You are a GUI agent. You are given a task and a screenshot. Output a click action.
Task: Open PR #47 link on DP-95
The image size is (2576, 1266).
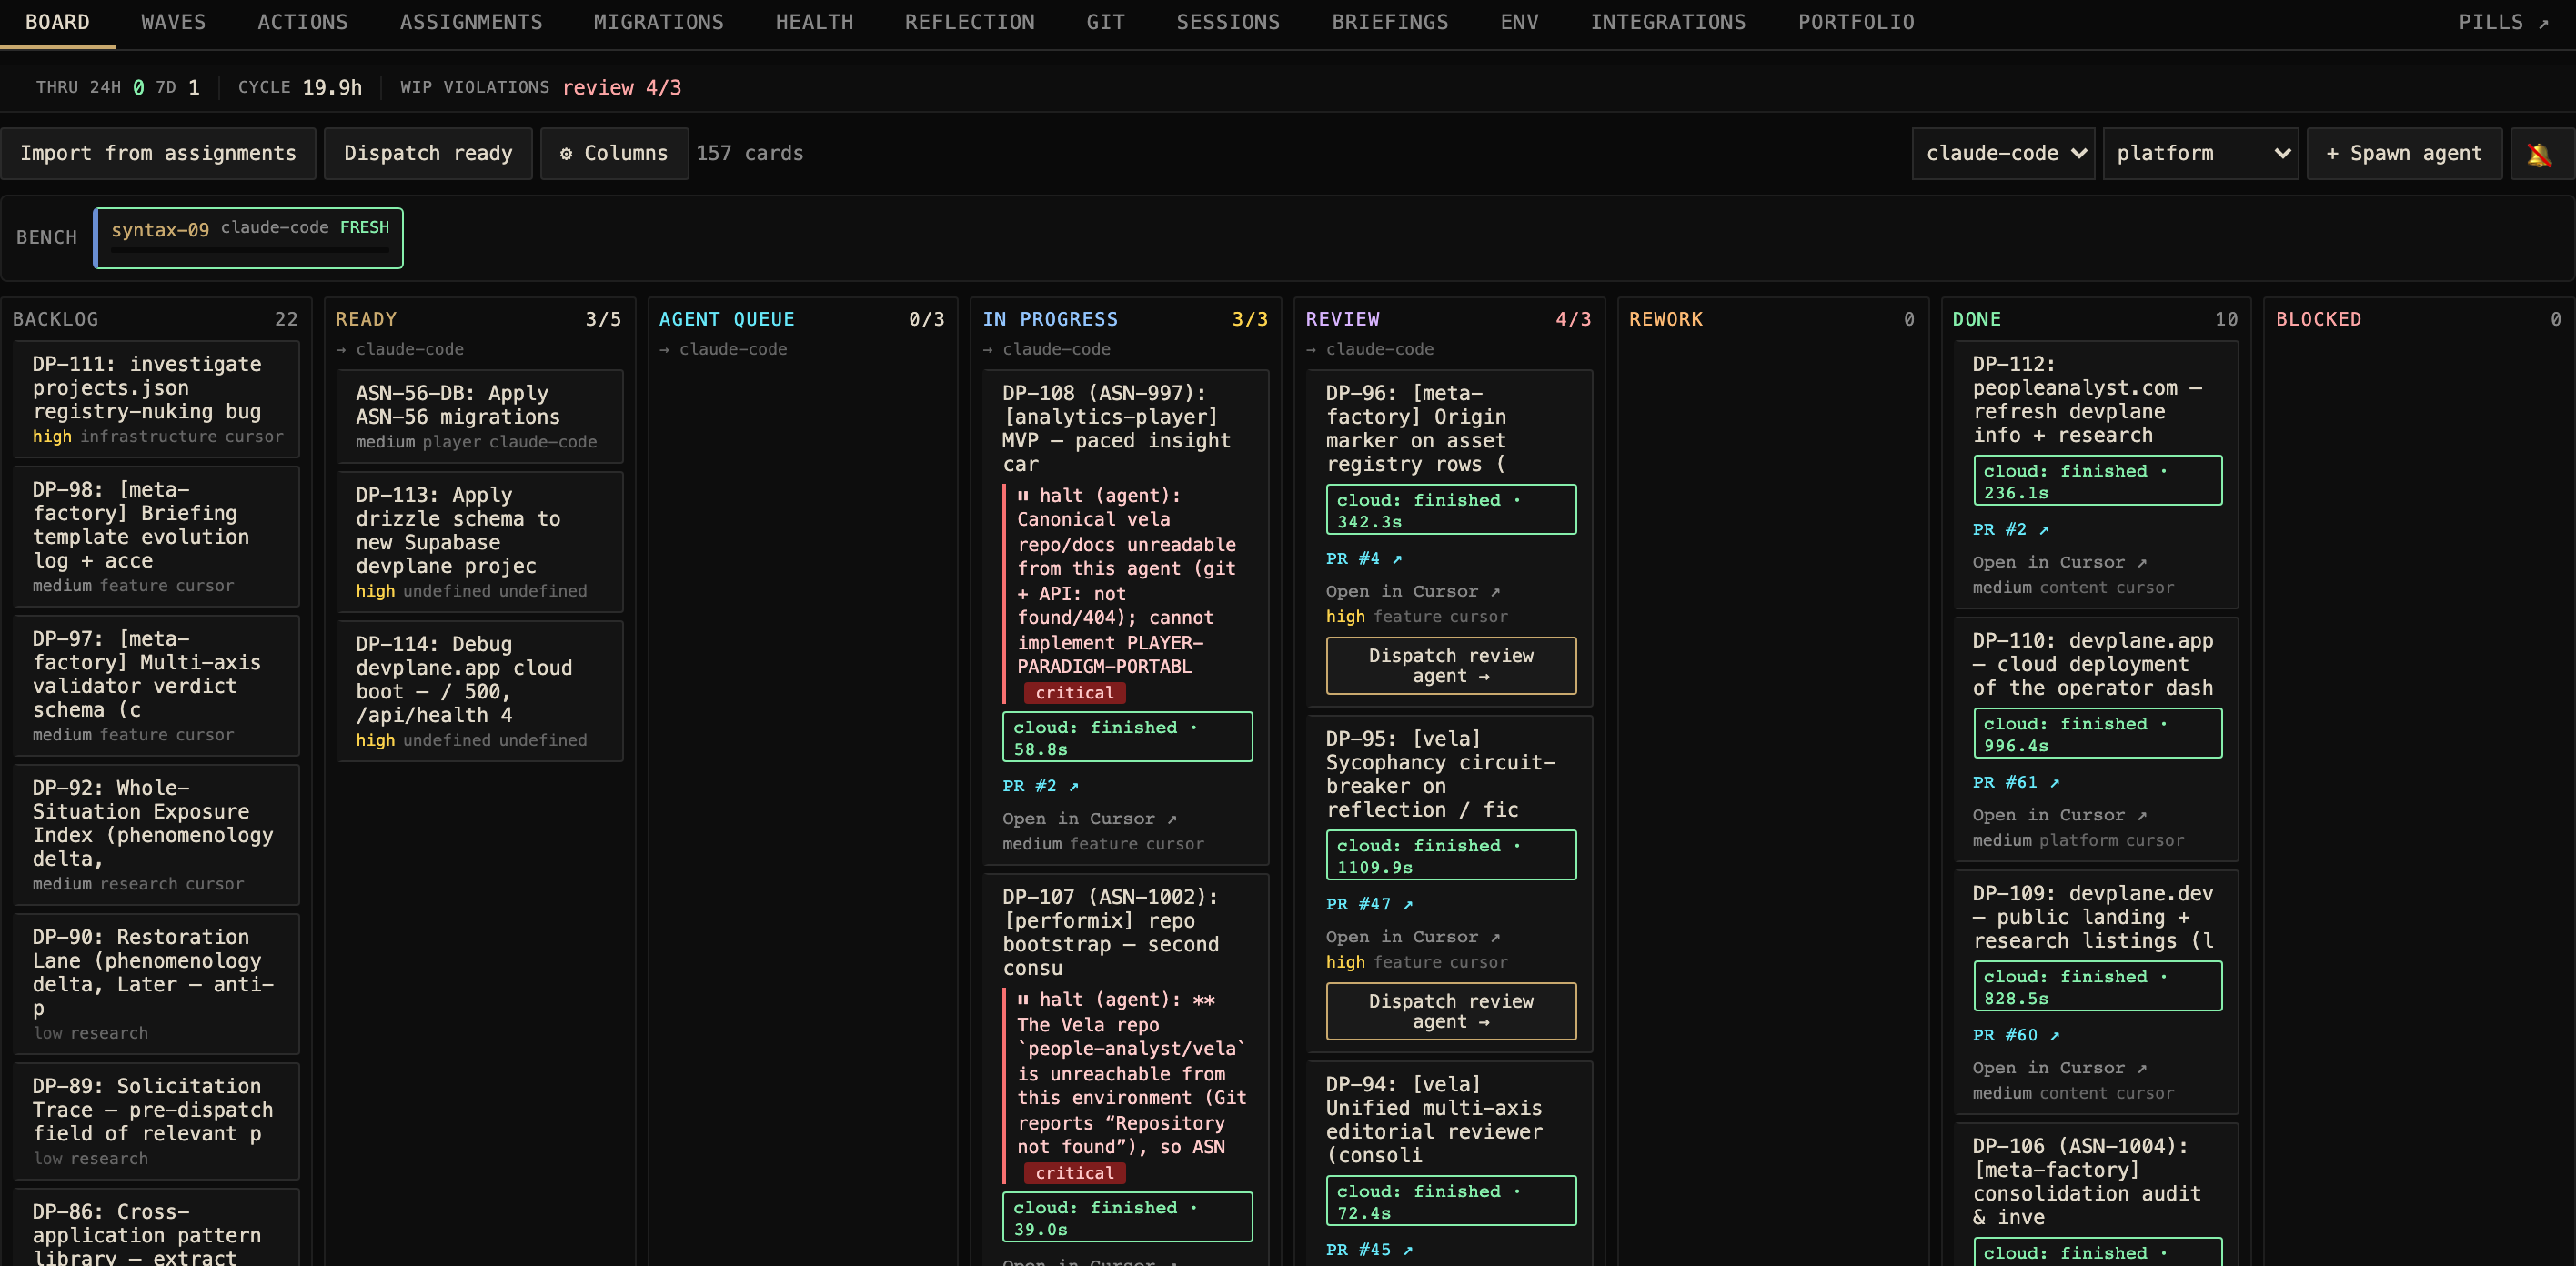tap(1369, 904)
